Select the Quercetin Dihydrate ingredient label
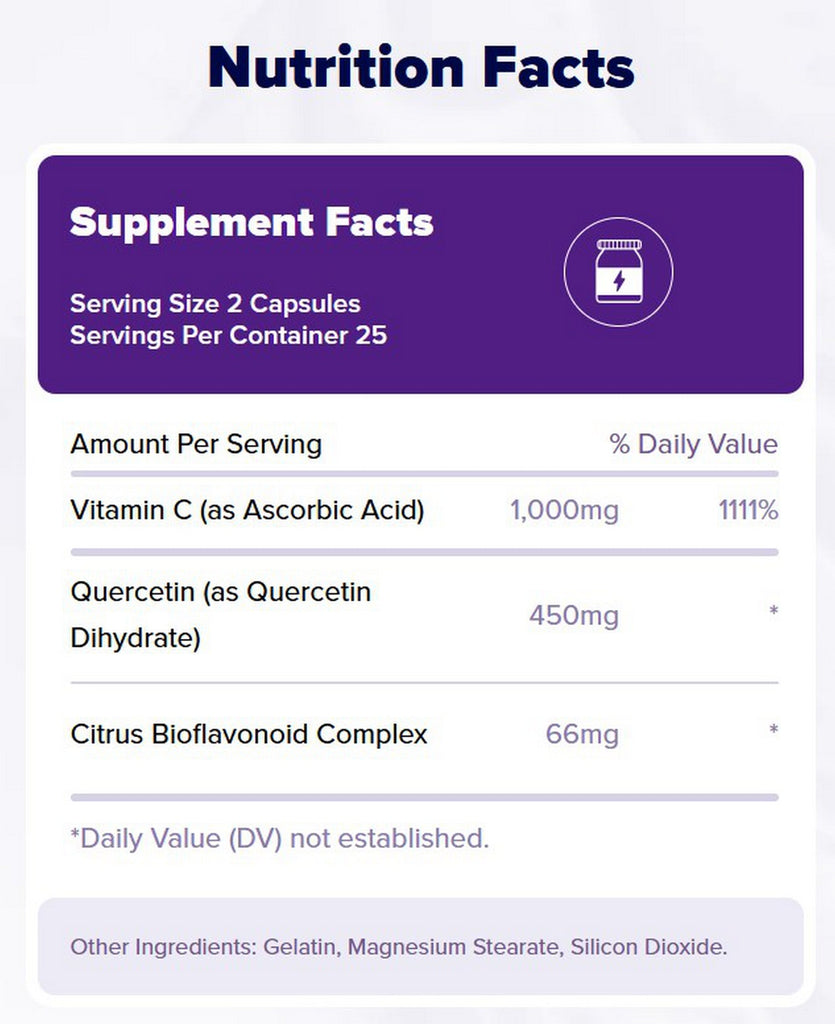Image resolution: width=835 pixels, height=1024 pixels. tap(220, 614)
